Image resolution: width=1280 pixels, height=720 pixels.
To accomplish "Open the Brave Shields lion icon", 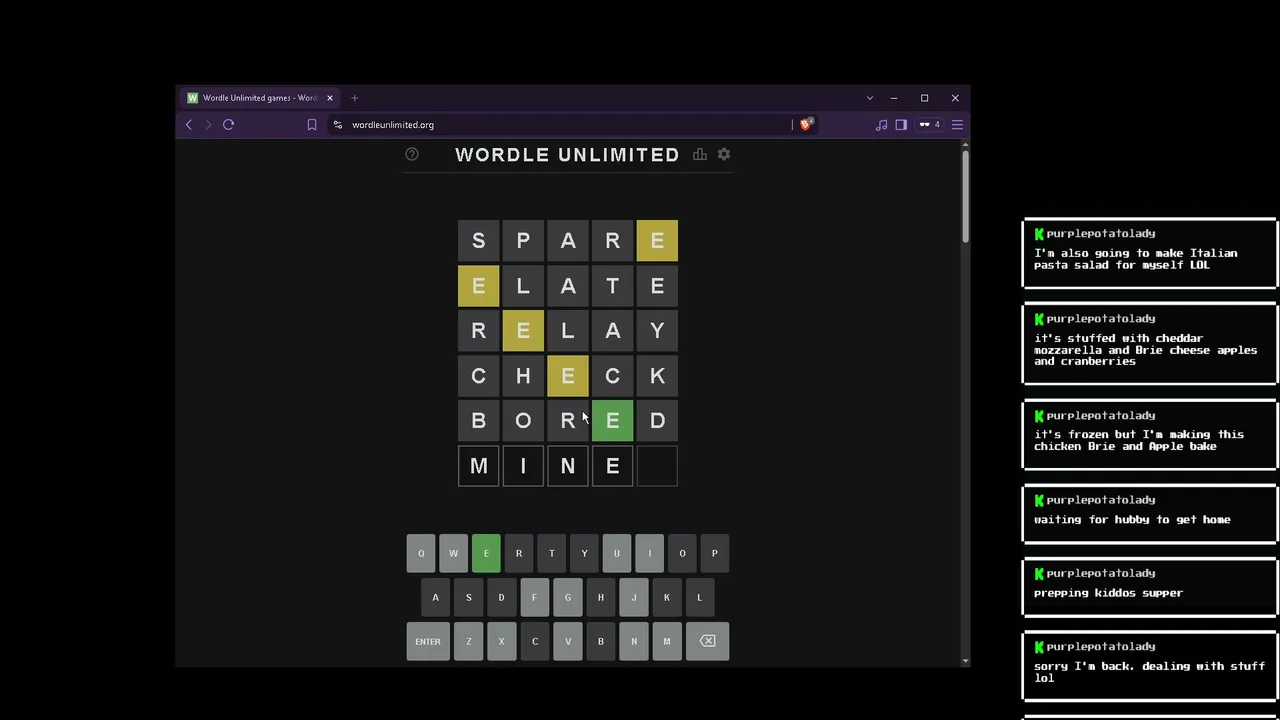I will [807, 124].
